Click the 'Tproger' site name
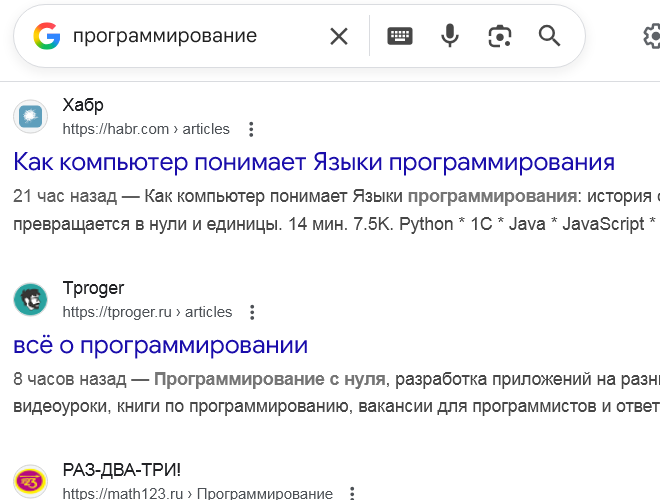Screen dimensions: 660x500 coord(93,288)
